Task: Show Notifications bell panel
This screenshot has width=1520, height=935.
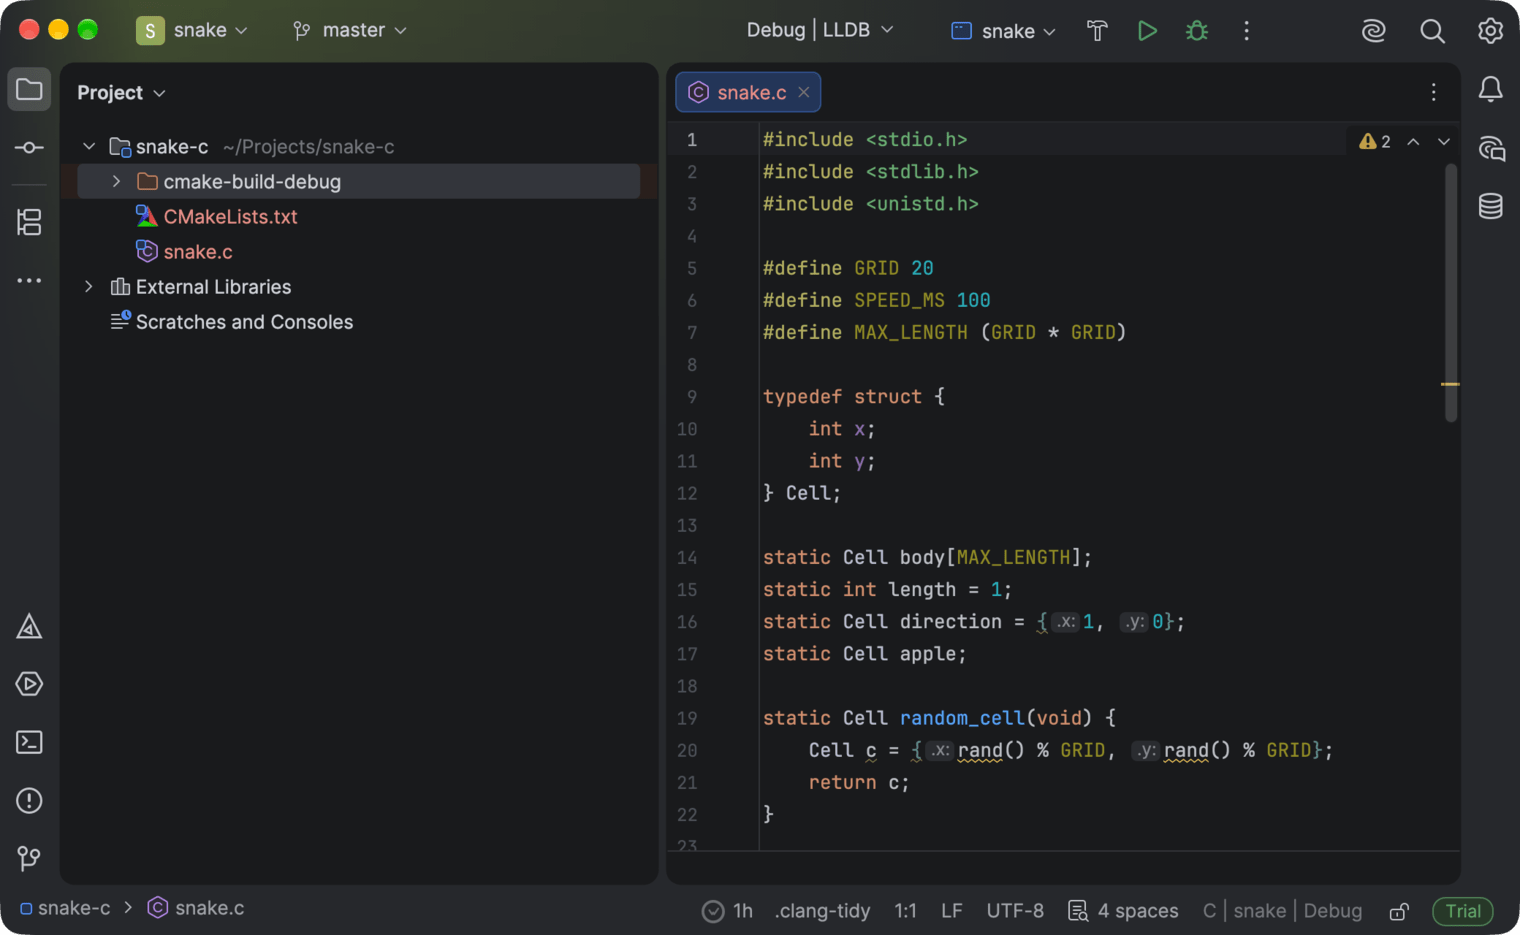Action: [1490, 90]
